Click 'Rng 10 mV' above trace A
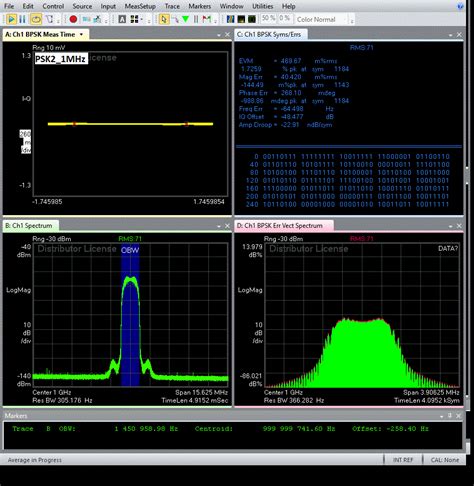The image size is (474, 486). [49, 48]
